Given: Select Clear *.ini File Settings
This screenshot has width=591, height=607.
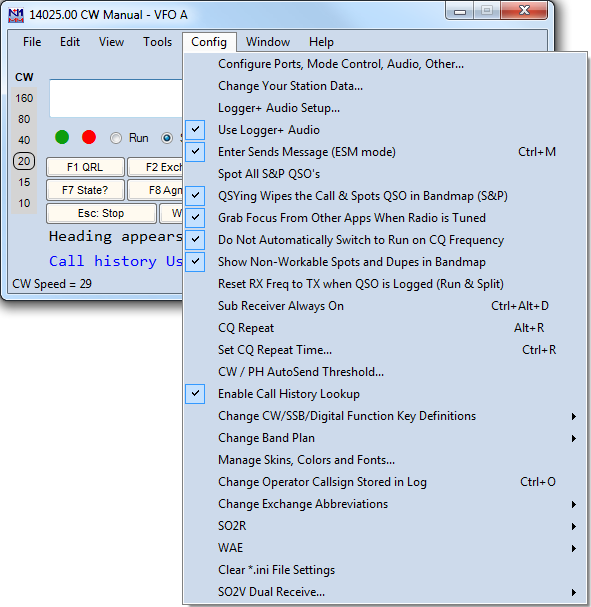Looking at the screenshot, I should coord(385,570).
